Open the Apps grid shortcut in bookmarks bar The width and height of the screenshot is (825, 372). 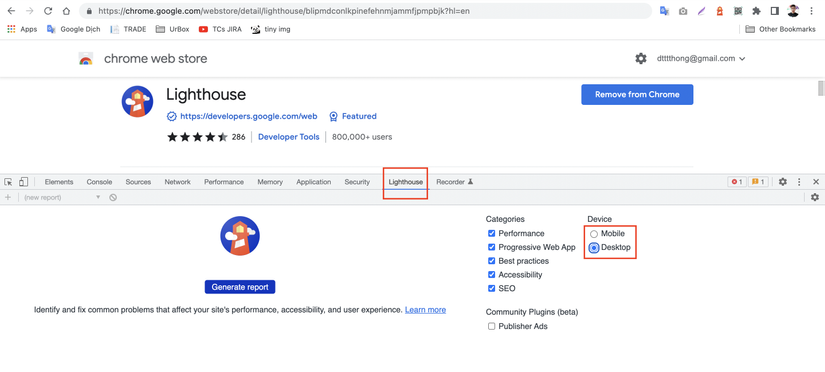coord(22,29)
